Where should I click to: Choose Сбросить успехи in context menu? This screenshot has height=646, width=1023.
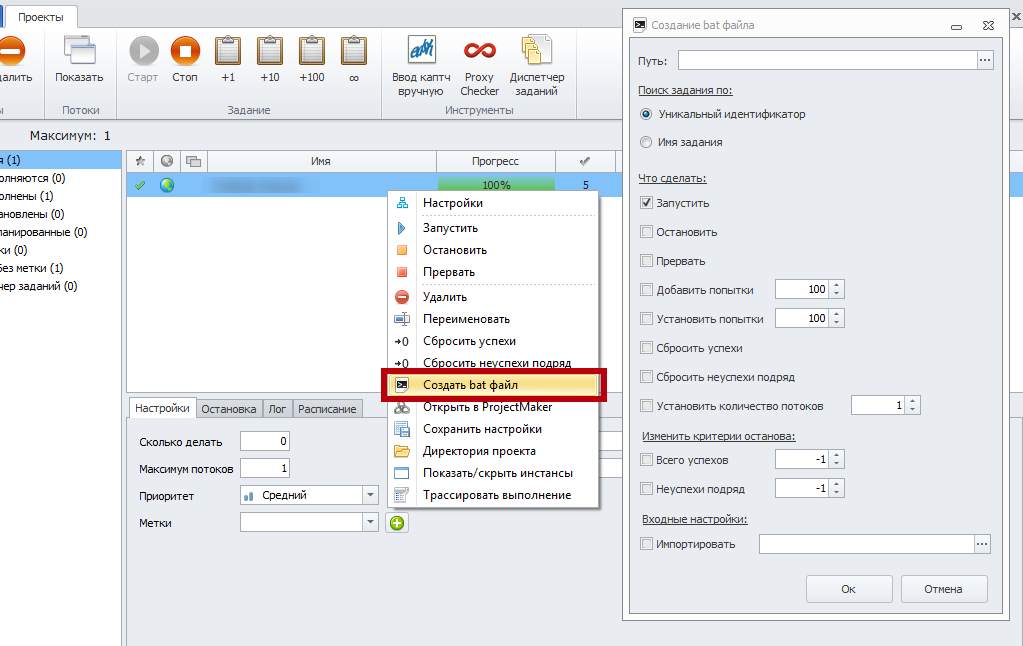(493, 341)
